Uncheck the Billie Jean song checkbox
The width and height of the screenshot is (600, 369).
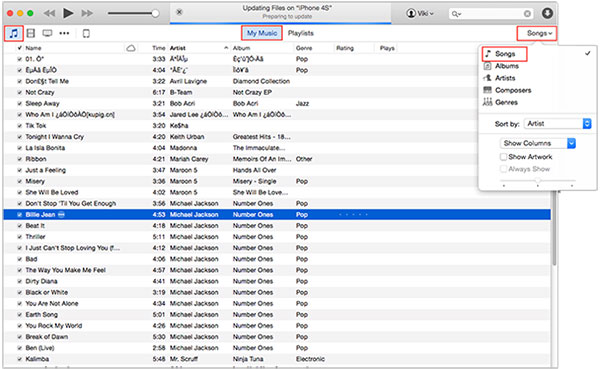20,214
